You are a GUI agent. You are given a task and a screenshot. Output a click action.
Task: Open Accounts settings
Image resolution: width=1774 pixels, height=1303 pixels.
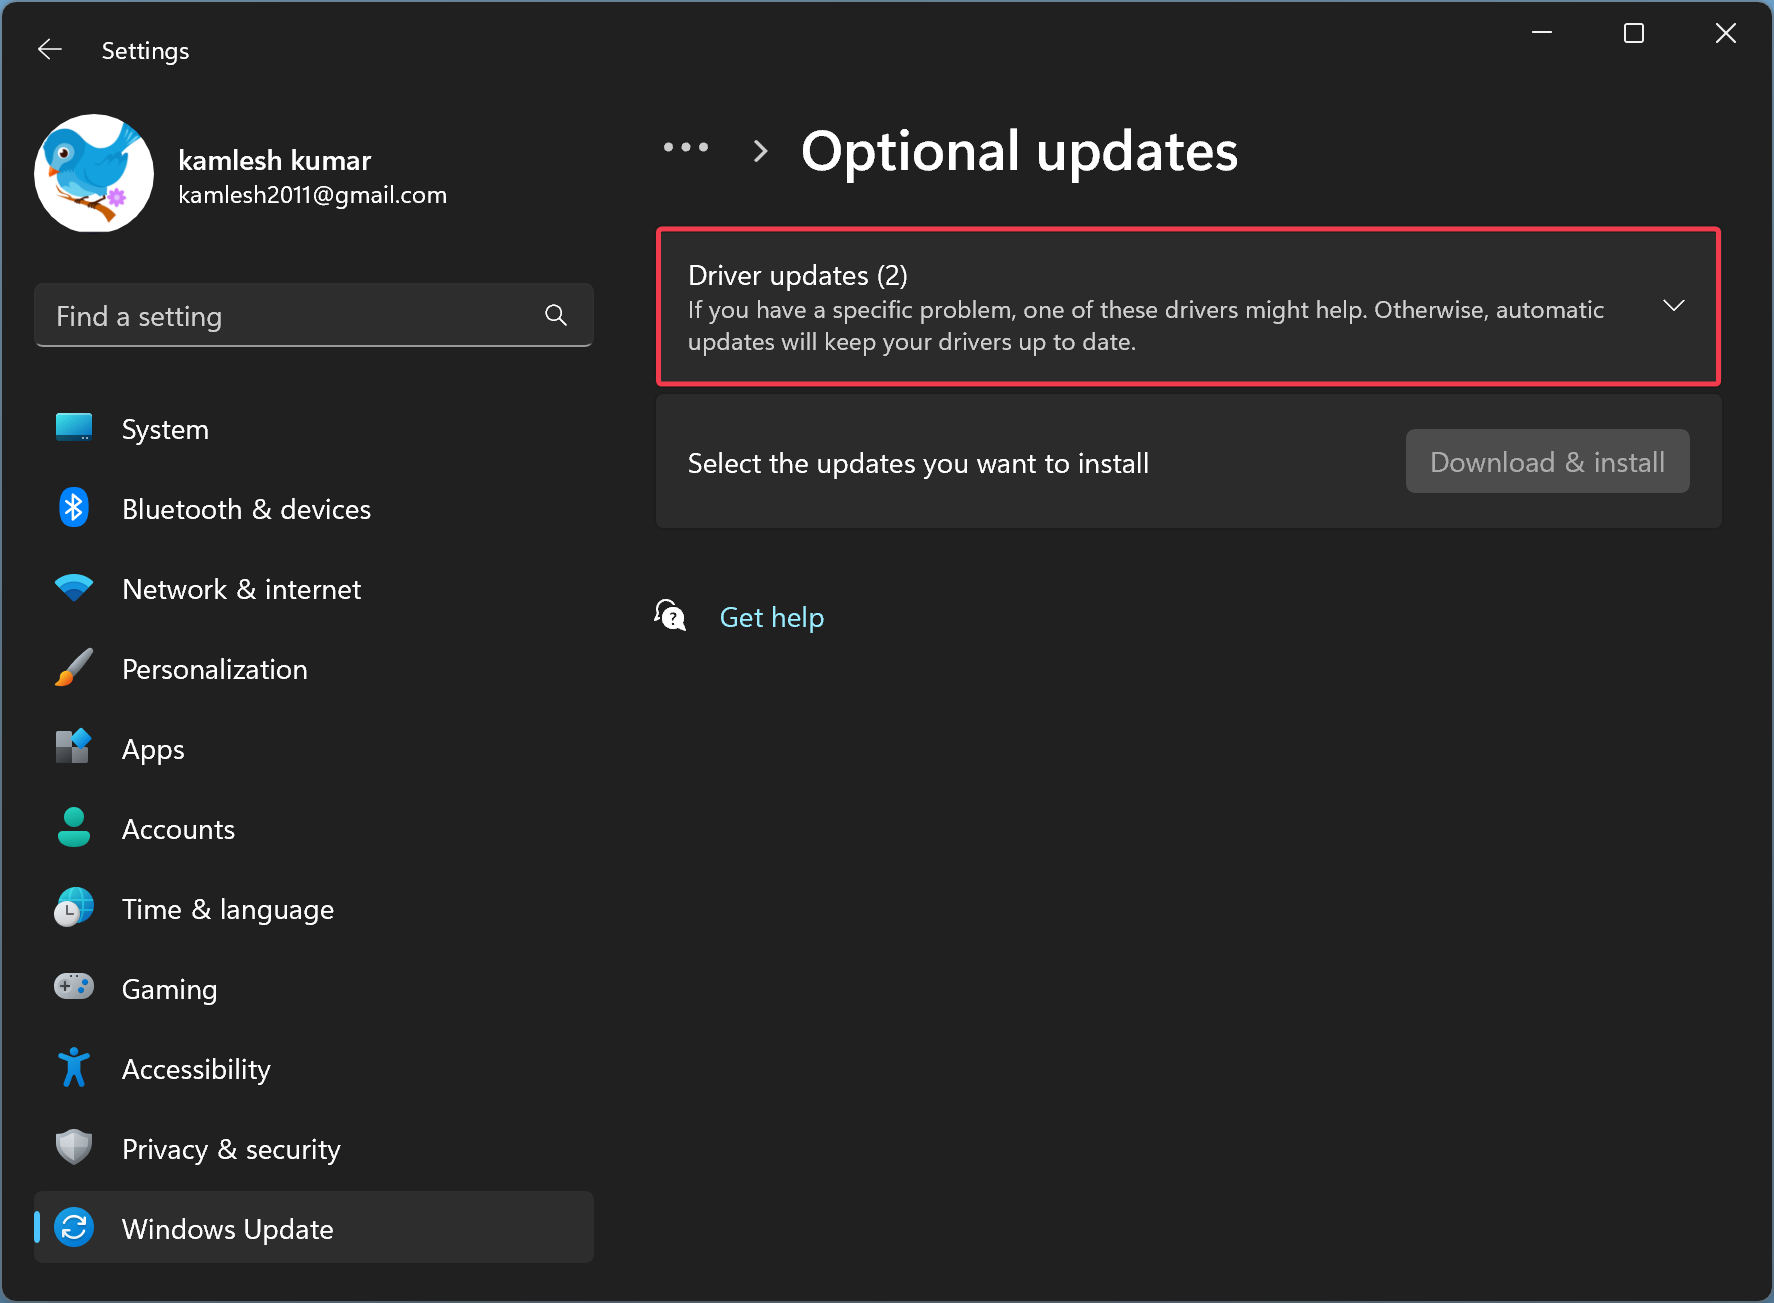click(313, 829)
